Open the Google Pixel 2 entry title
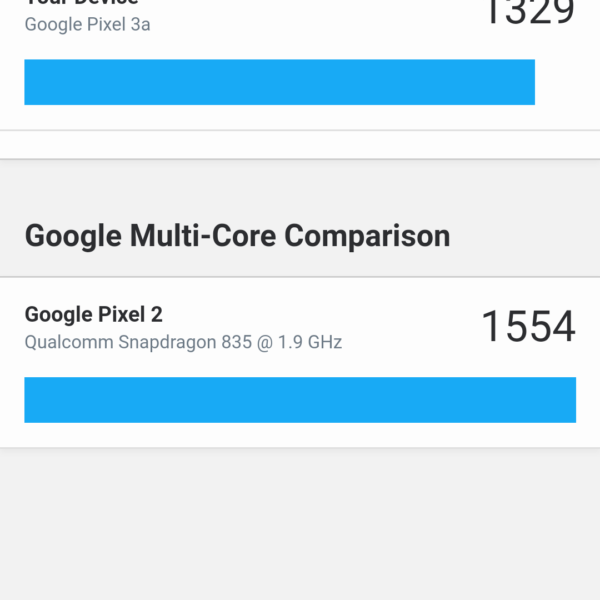Screen dimensions: 600x600 click(93, 315)
